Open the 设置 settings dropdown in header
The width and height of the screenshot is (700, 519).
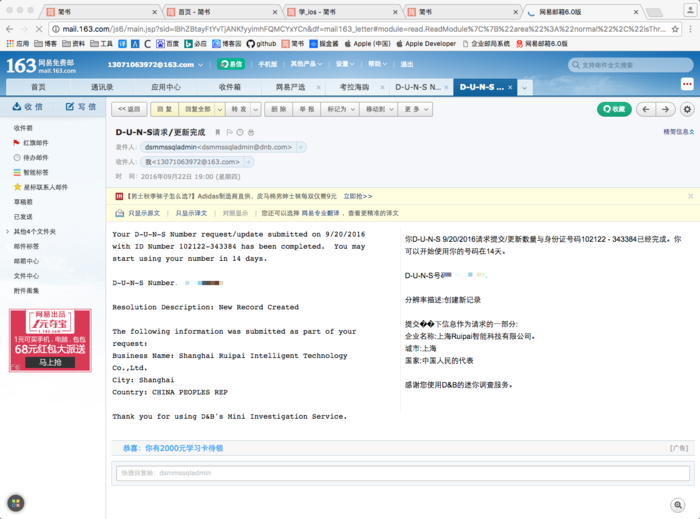coord(345,64)
